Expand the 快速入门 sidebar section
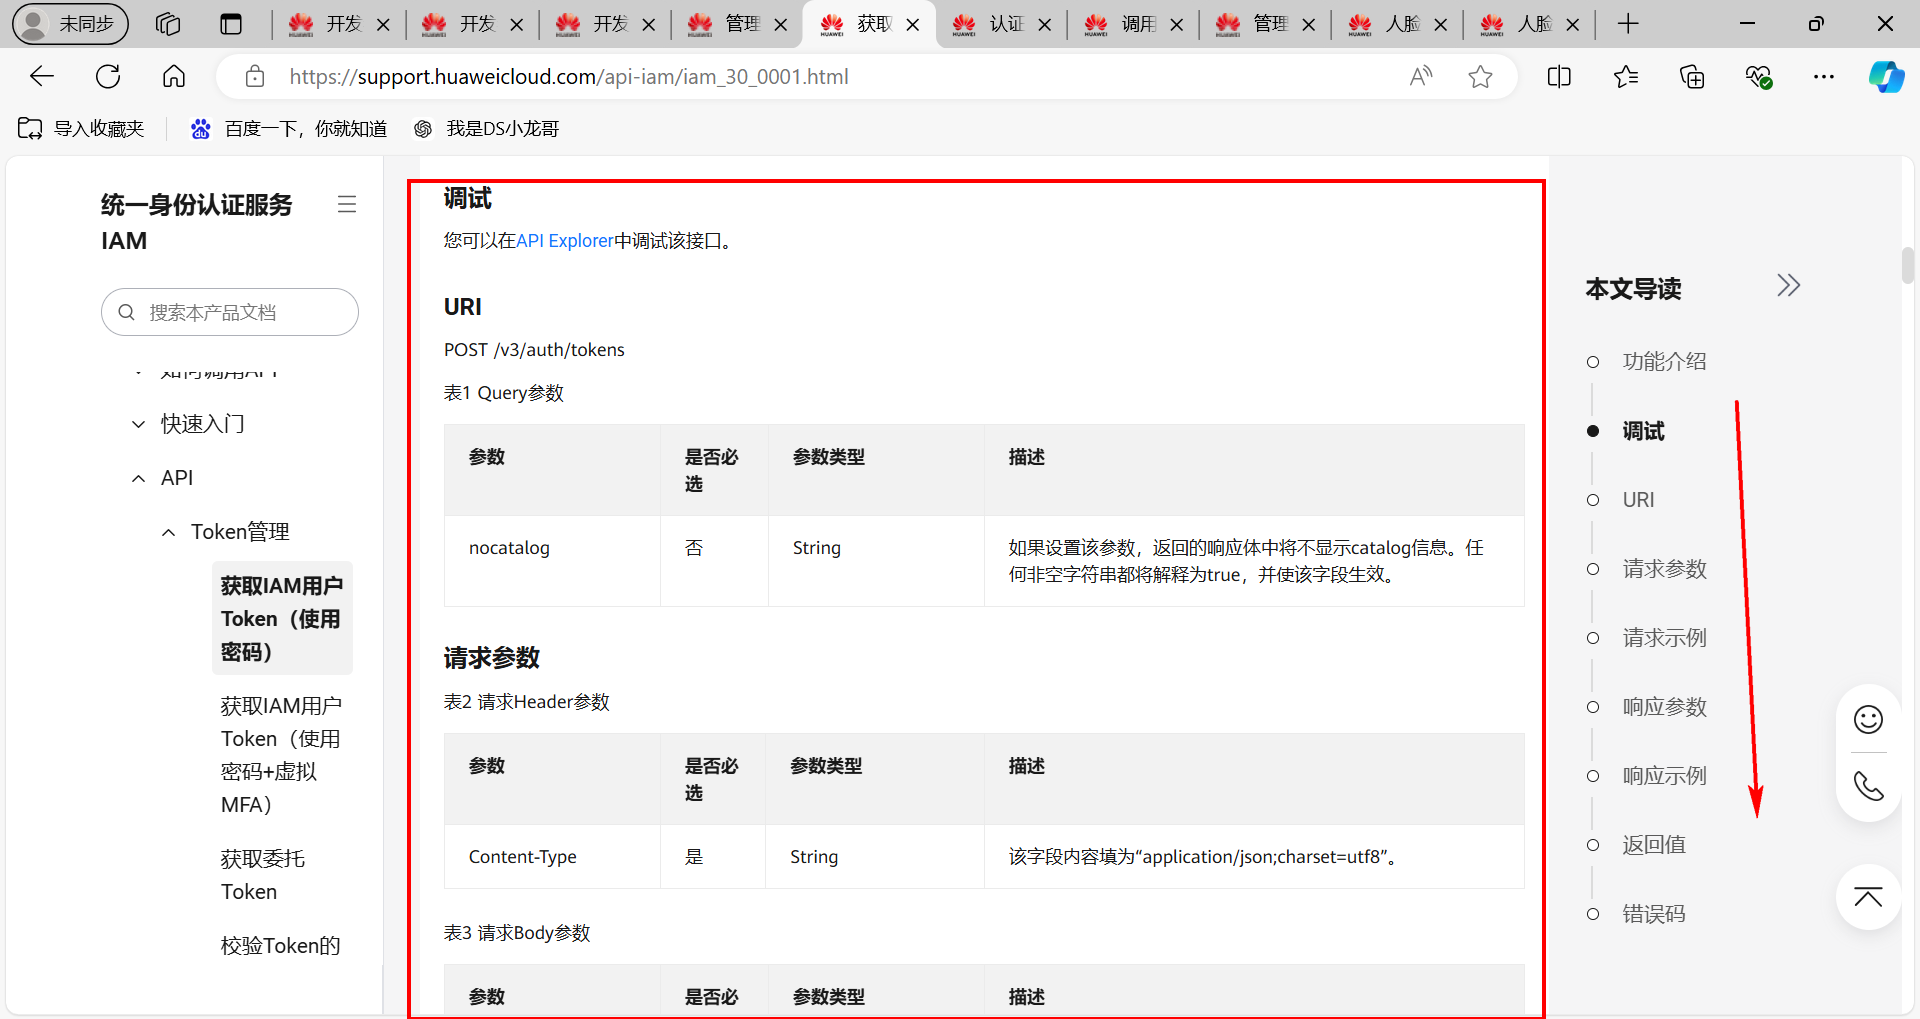The height and width of the screenshot is (1019, 1920). (138, 423)
